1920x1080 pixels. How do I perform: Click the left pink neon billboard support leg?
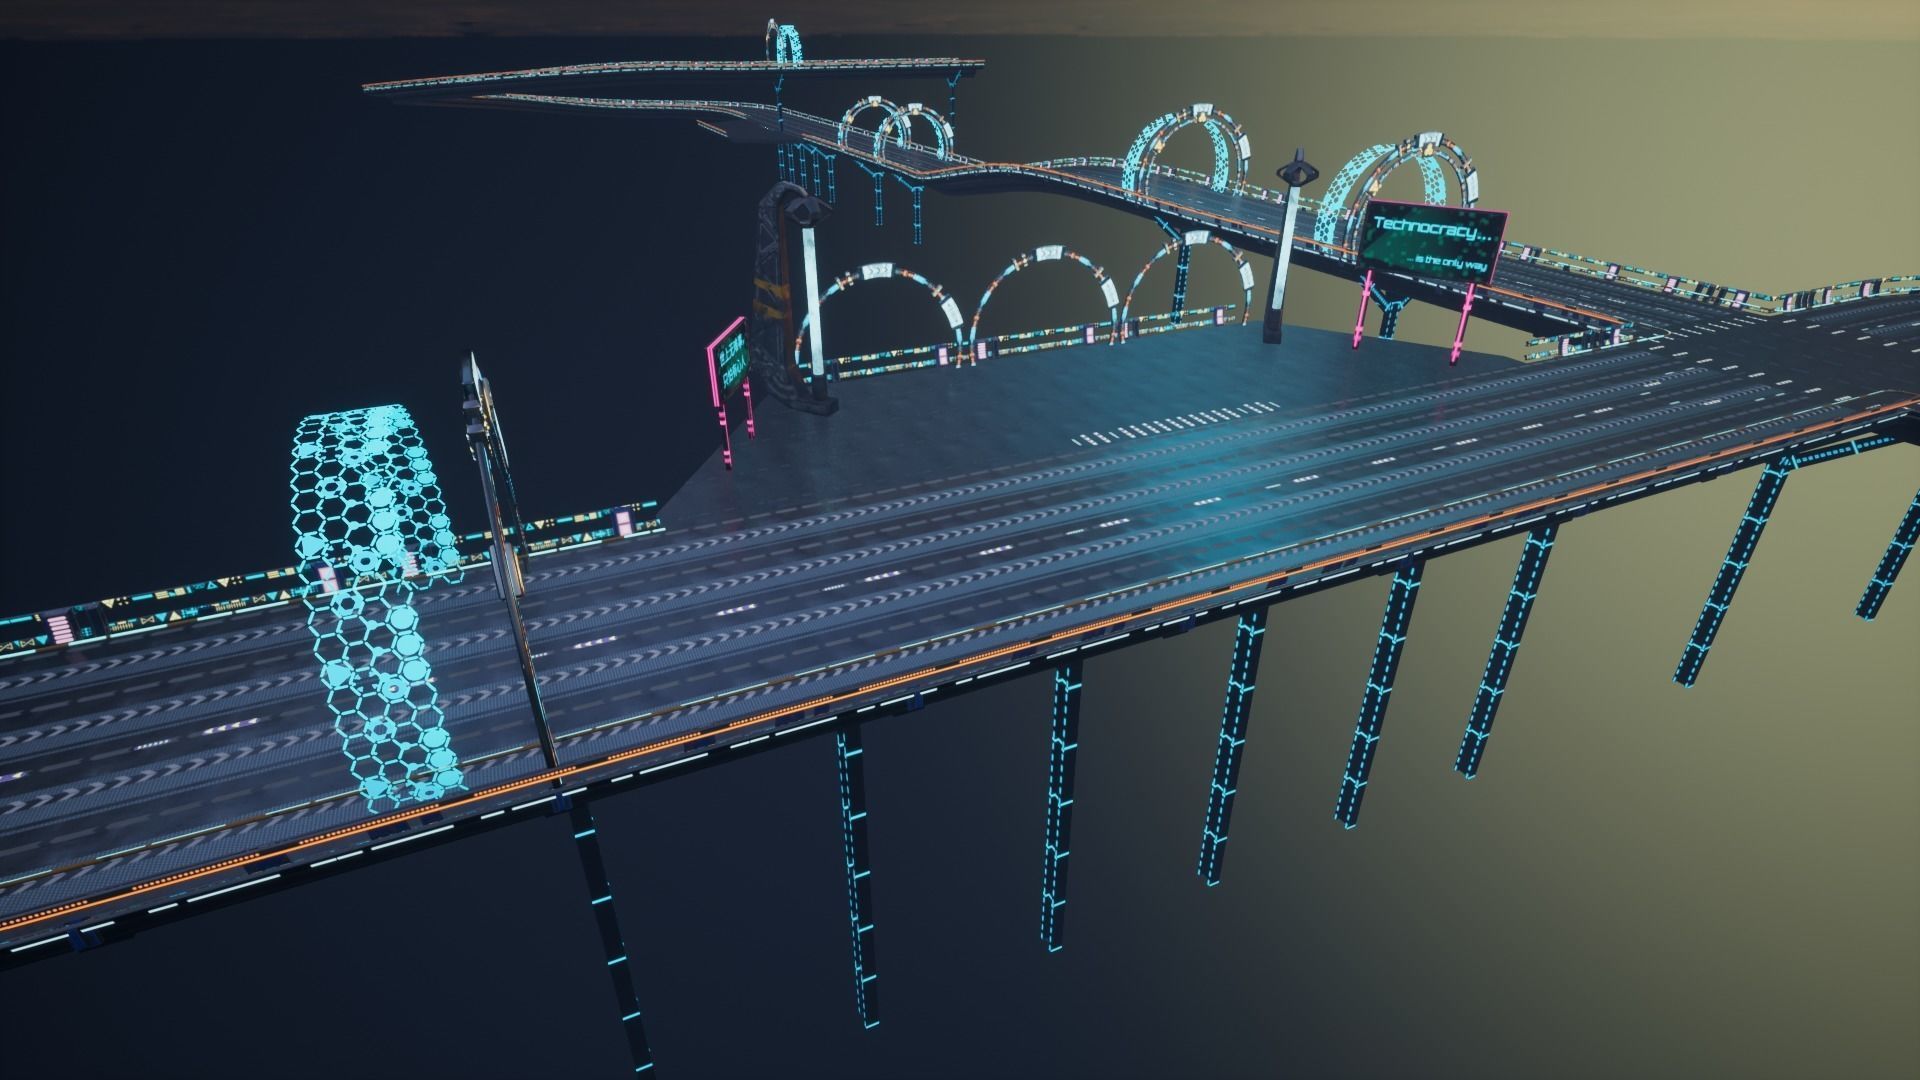click(x=1363, y=308)
